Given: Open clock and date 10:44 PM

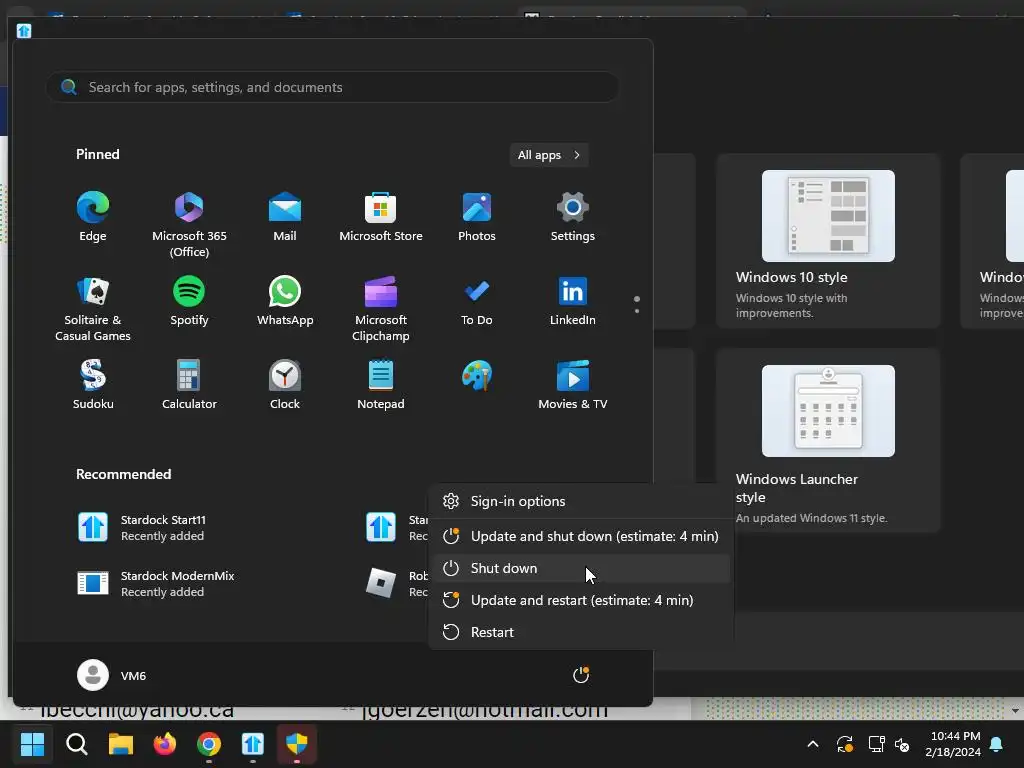Looking at the screenshot, I should (953, 744).
